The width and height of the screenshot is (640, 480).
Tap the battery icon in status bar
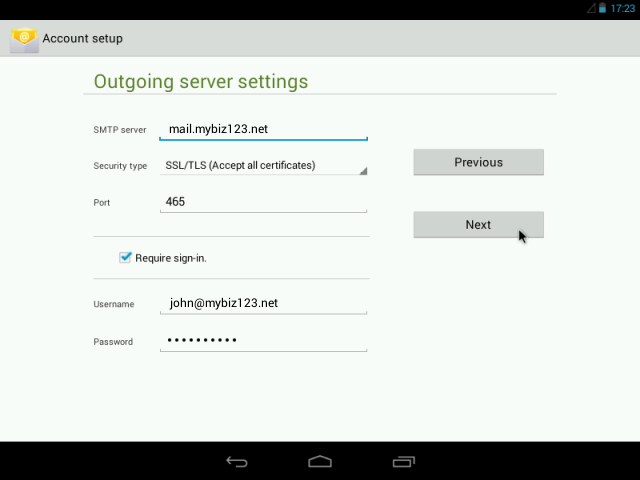(602, 8)
